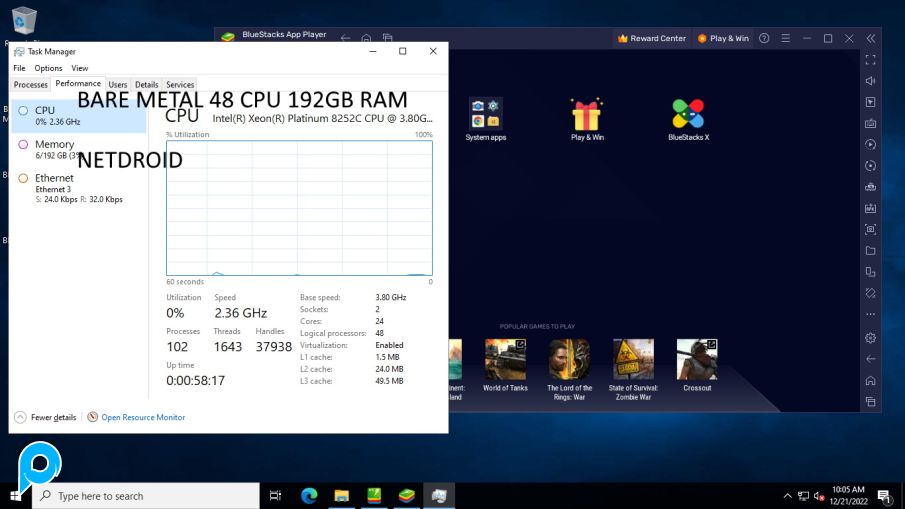Screen dimensions: 905x509
Task: Open Resource Monitor link
Action: pyautogui.click(x=142, y=417)
